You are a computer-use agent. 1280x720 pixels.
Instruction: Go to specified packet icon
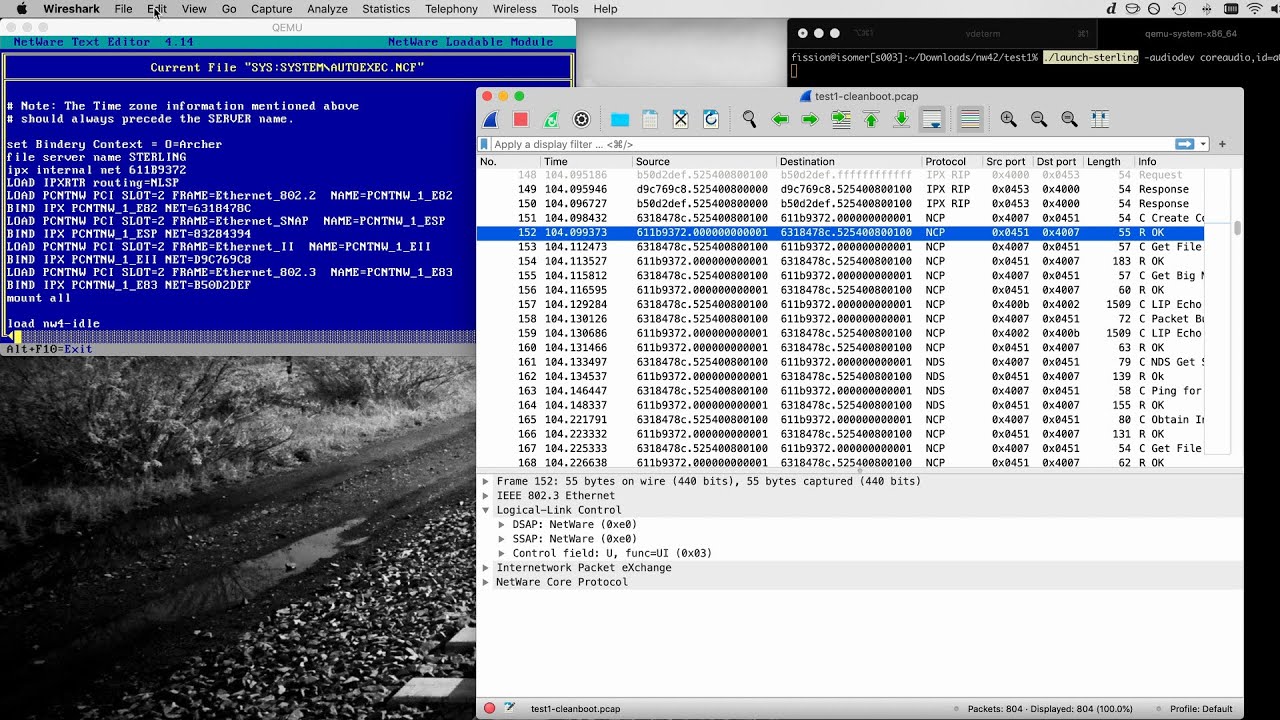[841, 119]
